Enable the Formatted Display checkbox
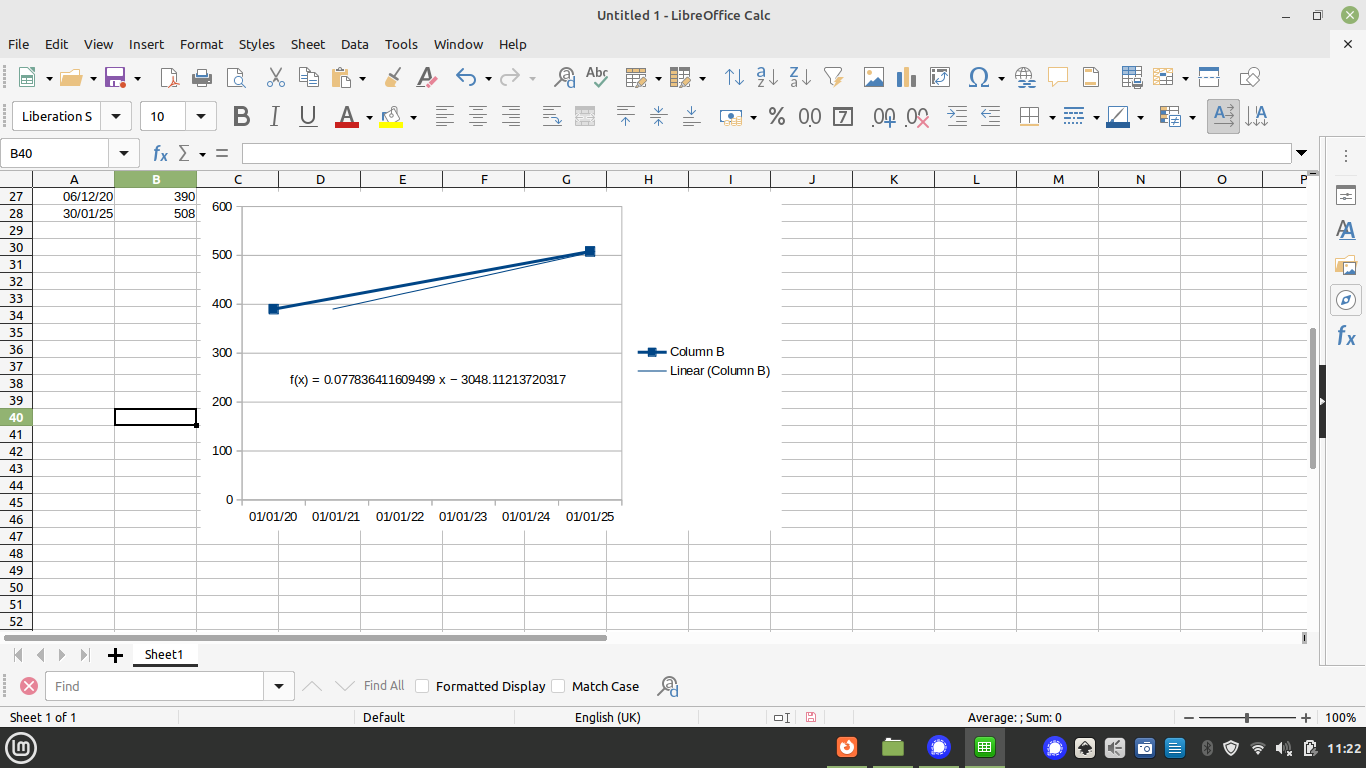 tap(422, 686)
